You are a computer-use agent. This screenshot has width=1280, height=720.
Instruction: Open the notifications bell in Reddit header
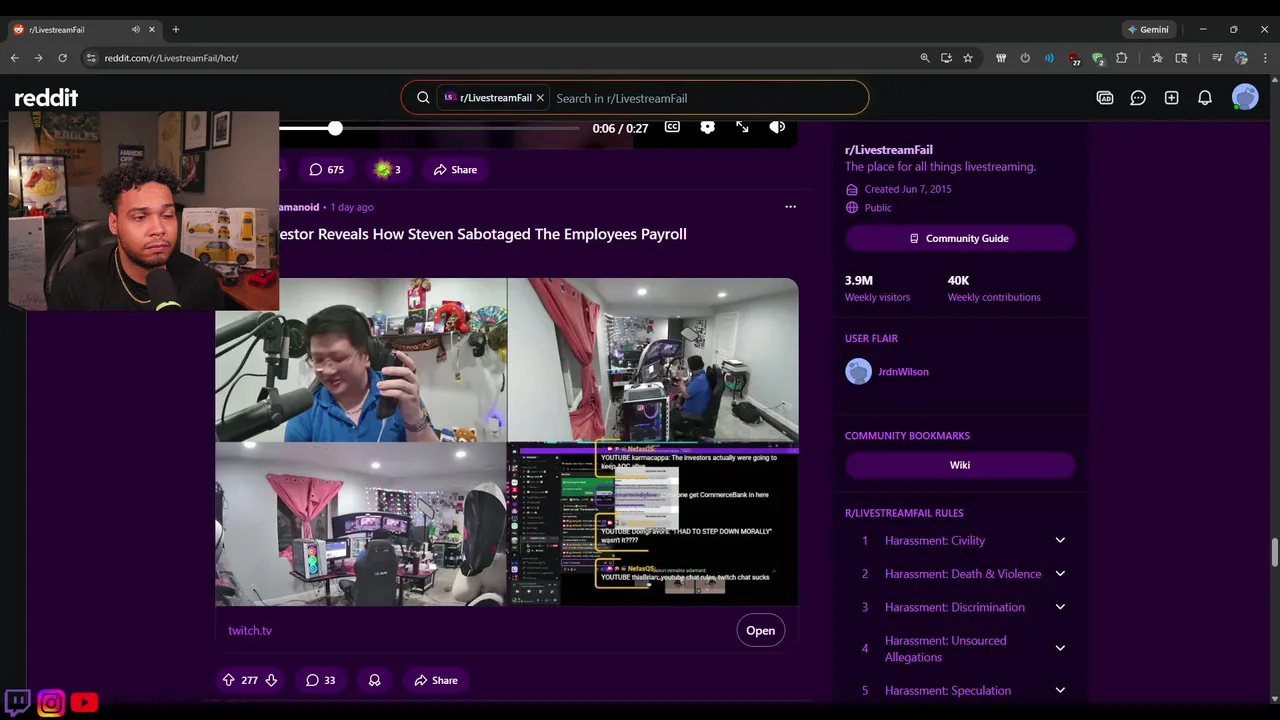coord(1205,98)
